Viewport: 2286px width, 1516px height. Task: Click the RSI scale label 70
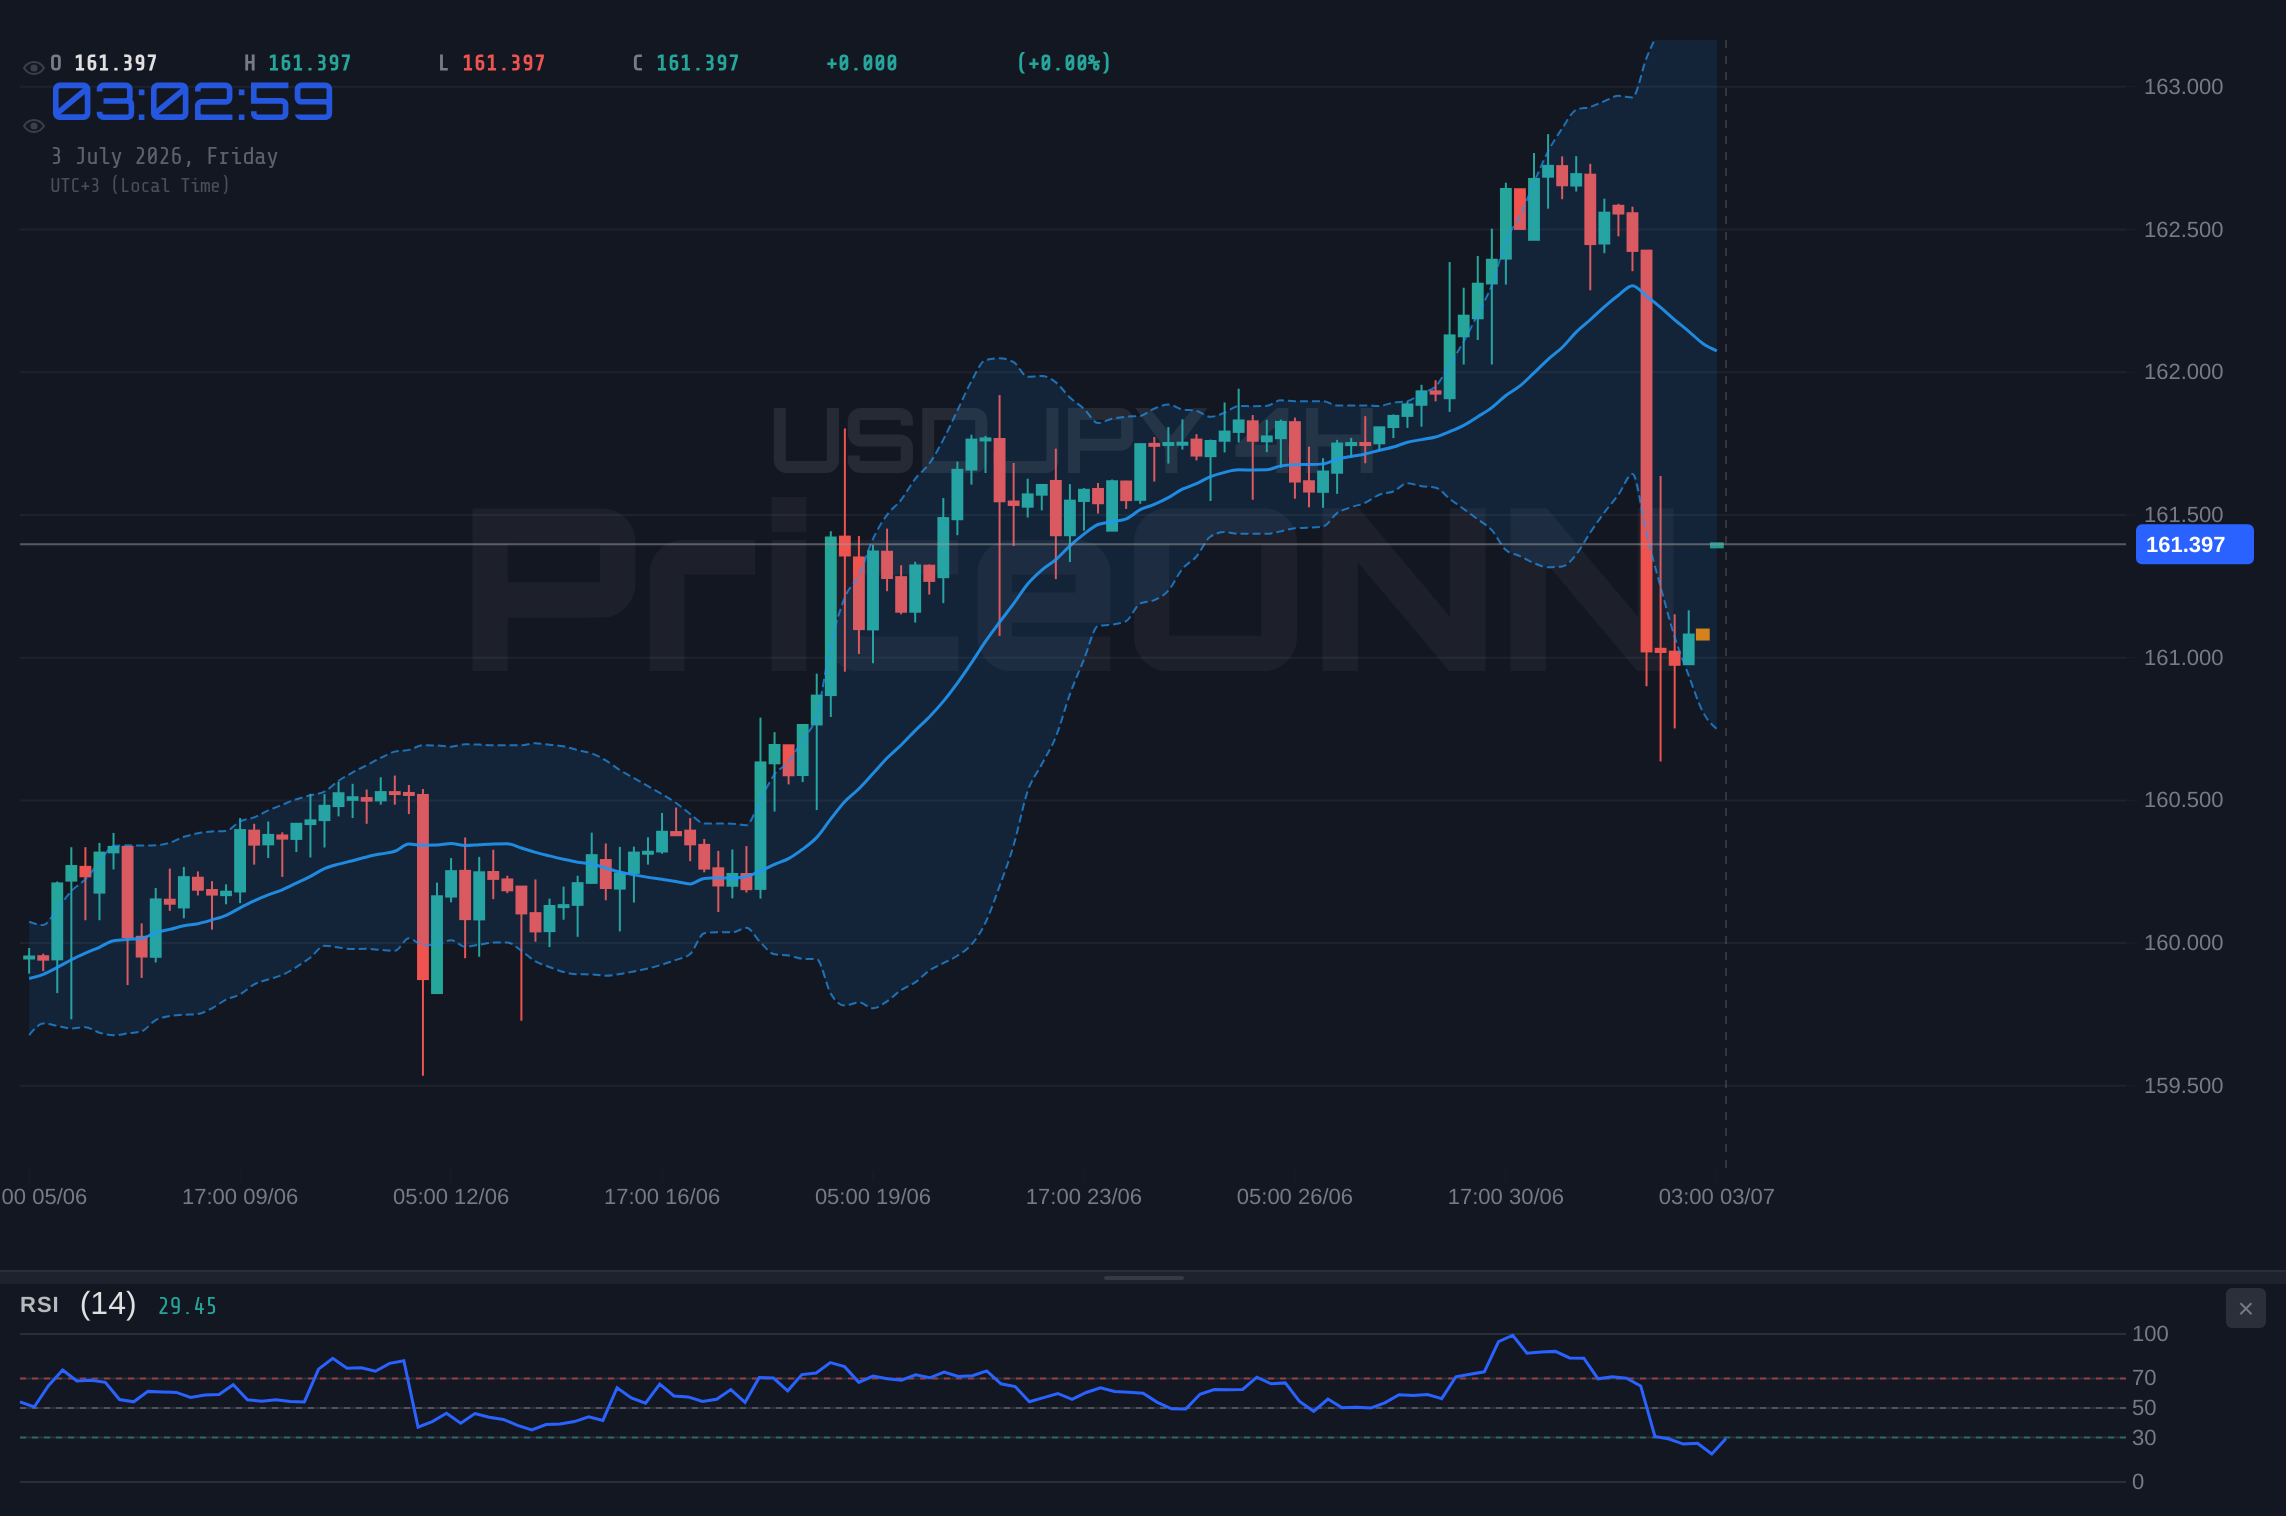(2144, 1378)
